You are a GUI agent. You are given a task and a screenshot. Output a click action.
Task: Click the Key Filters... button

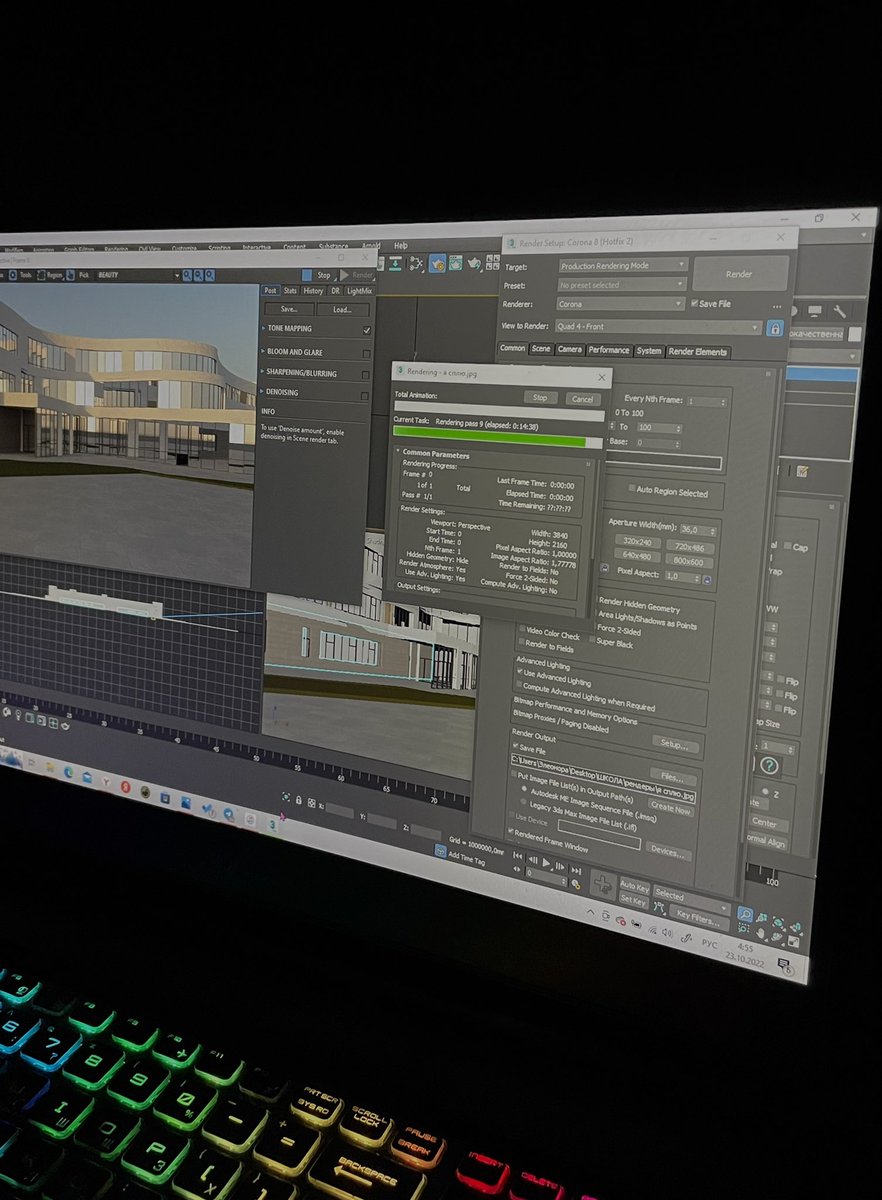pos(697,915)
